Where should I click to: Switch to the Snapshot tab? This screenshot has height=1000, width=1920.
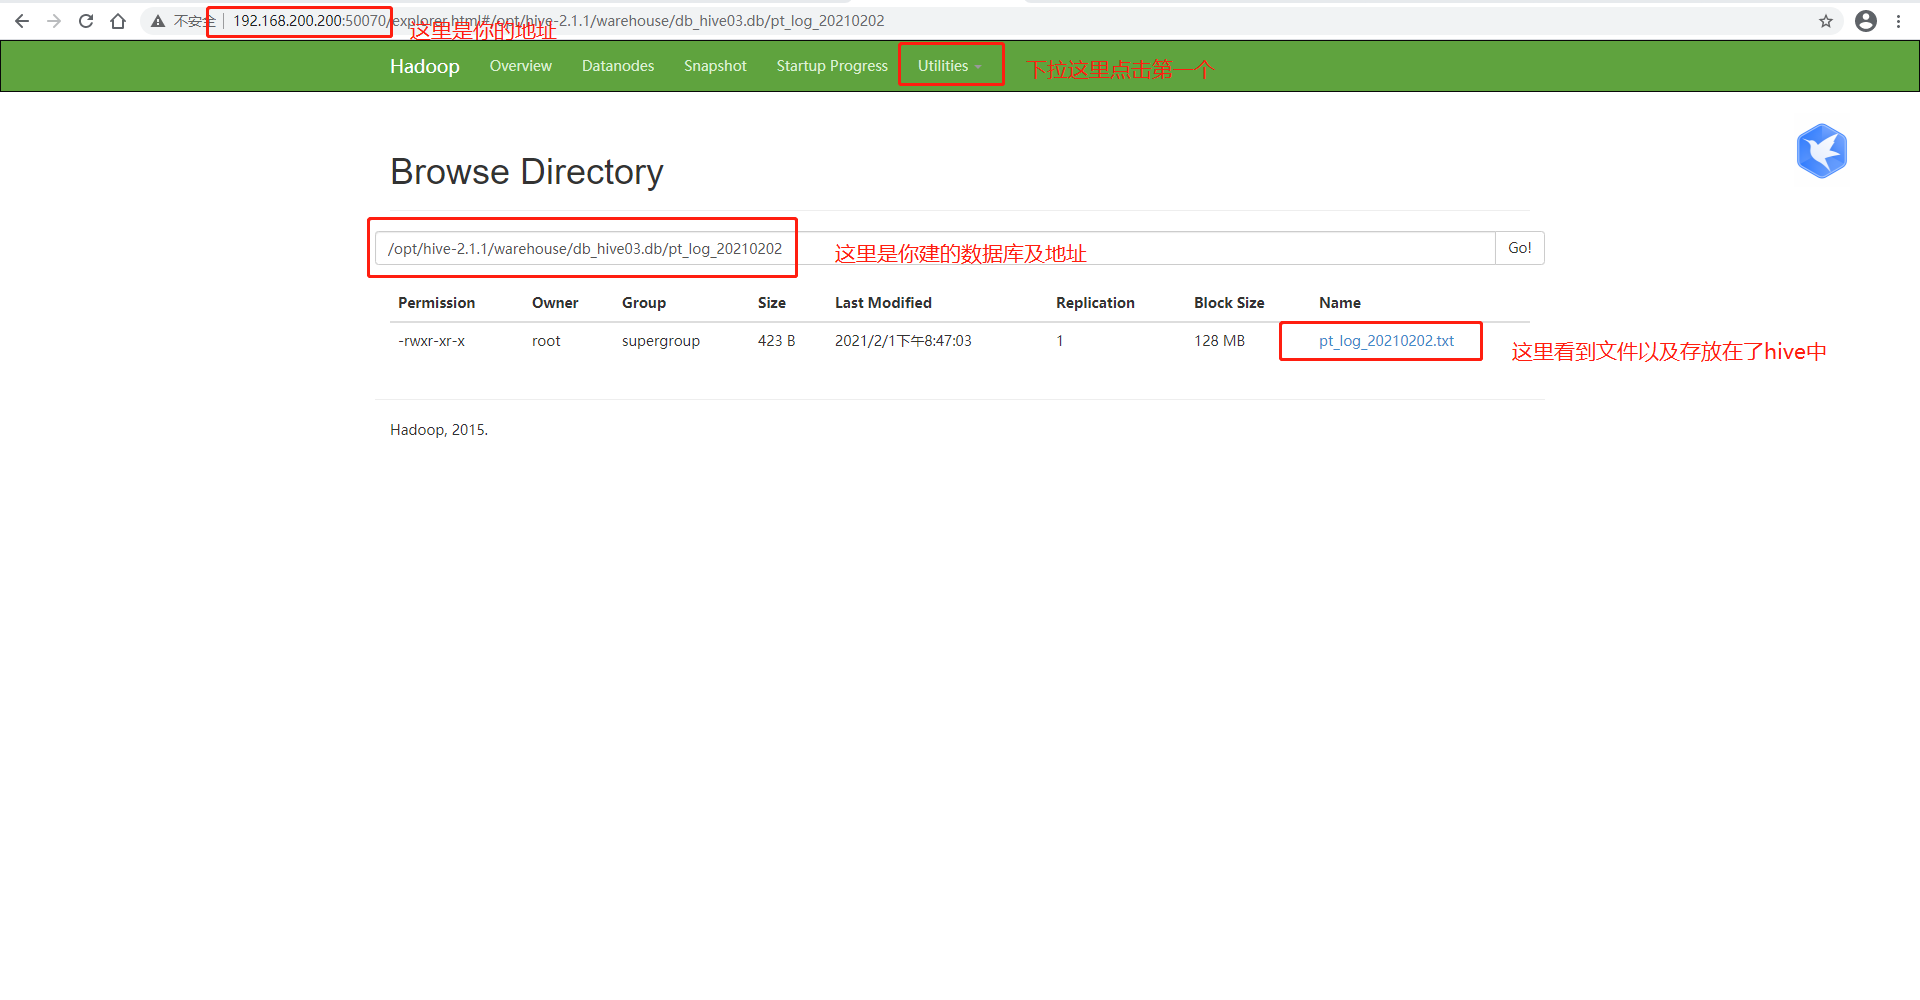coord(715,66)
